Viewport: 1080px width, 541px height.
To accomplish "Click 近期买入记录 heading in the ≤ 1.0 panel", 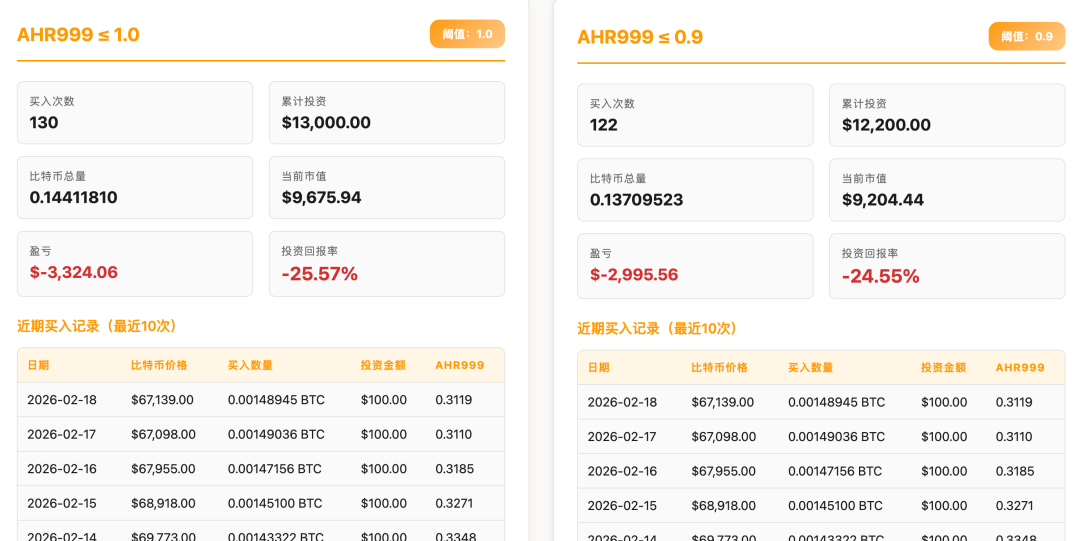I will [96, 326].
